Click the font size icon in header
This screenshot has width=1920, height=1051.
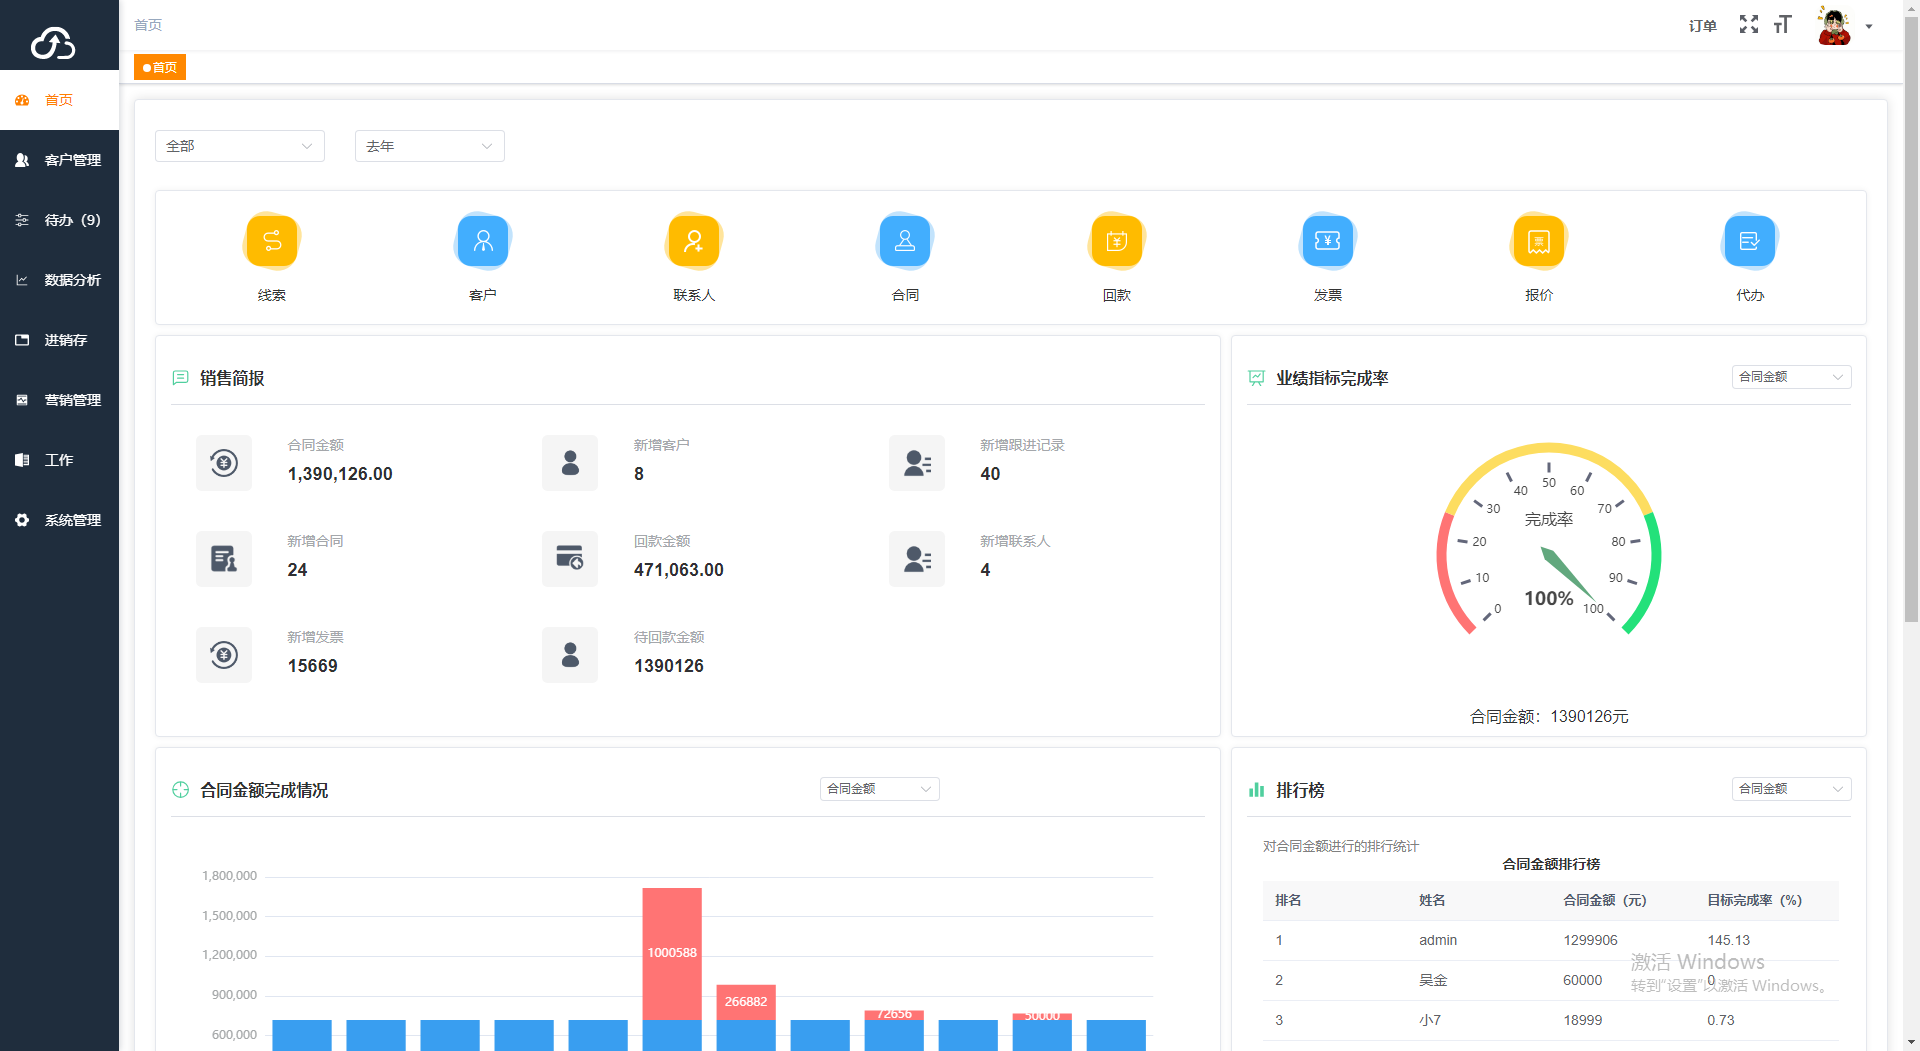click(1782, 25)
